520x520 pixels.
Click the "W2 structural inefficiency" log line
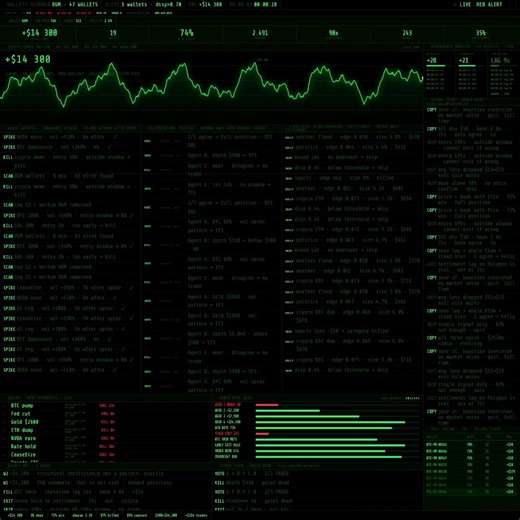click(83, 474)
